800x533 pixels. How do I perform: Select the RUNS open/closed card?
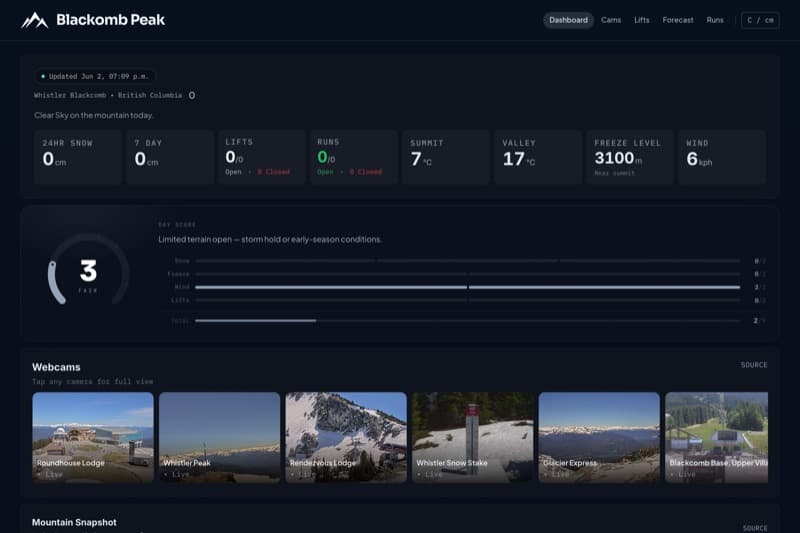(354, 157)
